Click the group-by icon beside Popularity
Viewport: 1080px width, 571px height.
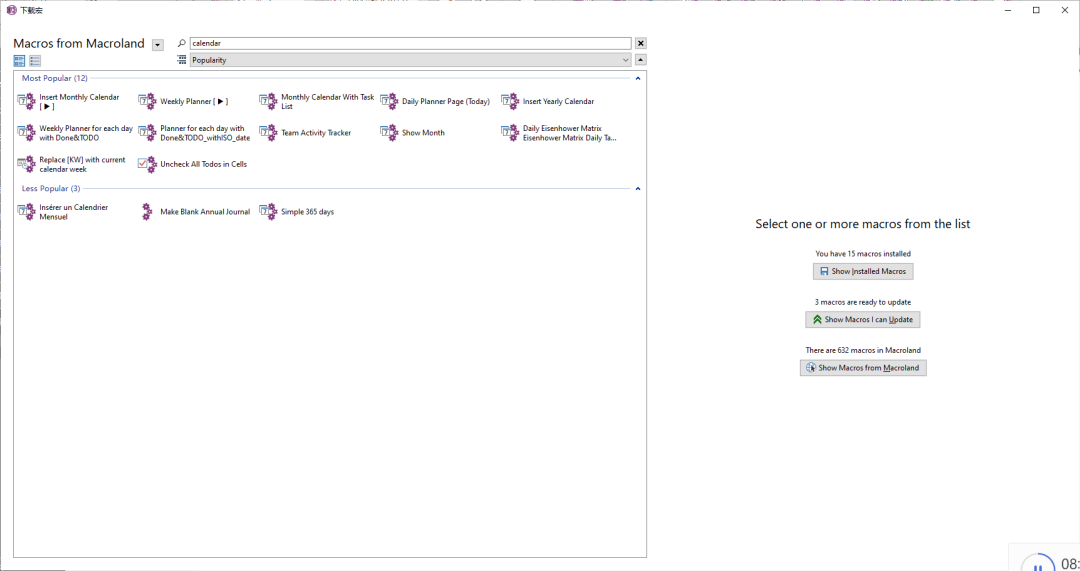click(x=182, y=60)
